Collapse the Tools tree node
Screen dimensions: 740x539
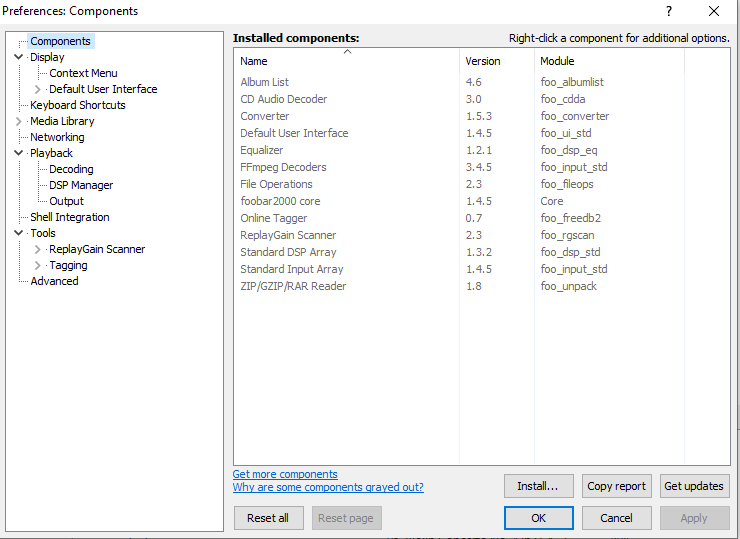coord(18,233)
